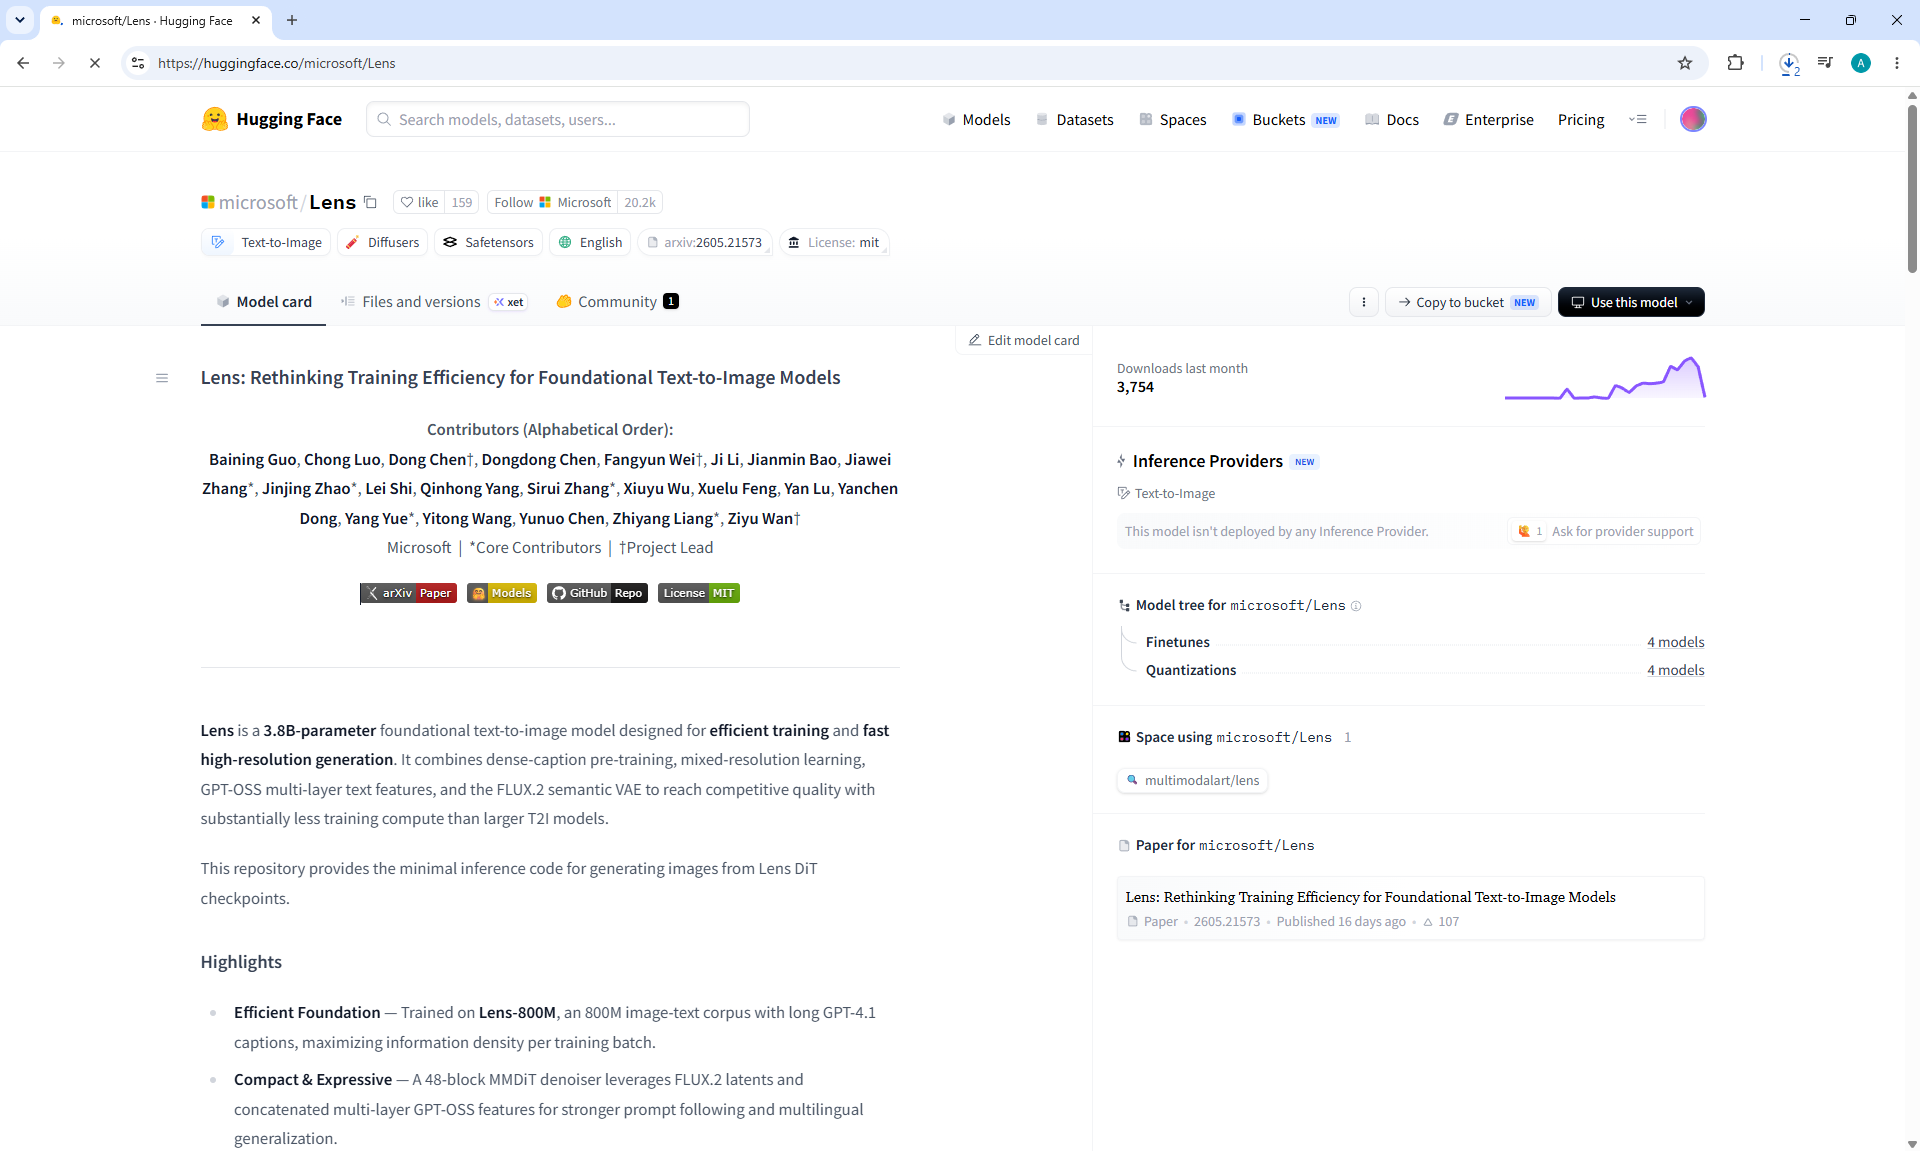This screenshot has width=1920, height=1151.
Task: Copy the model name with the copy icon
Action: (x=370, y=202)
